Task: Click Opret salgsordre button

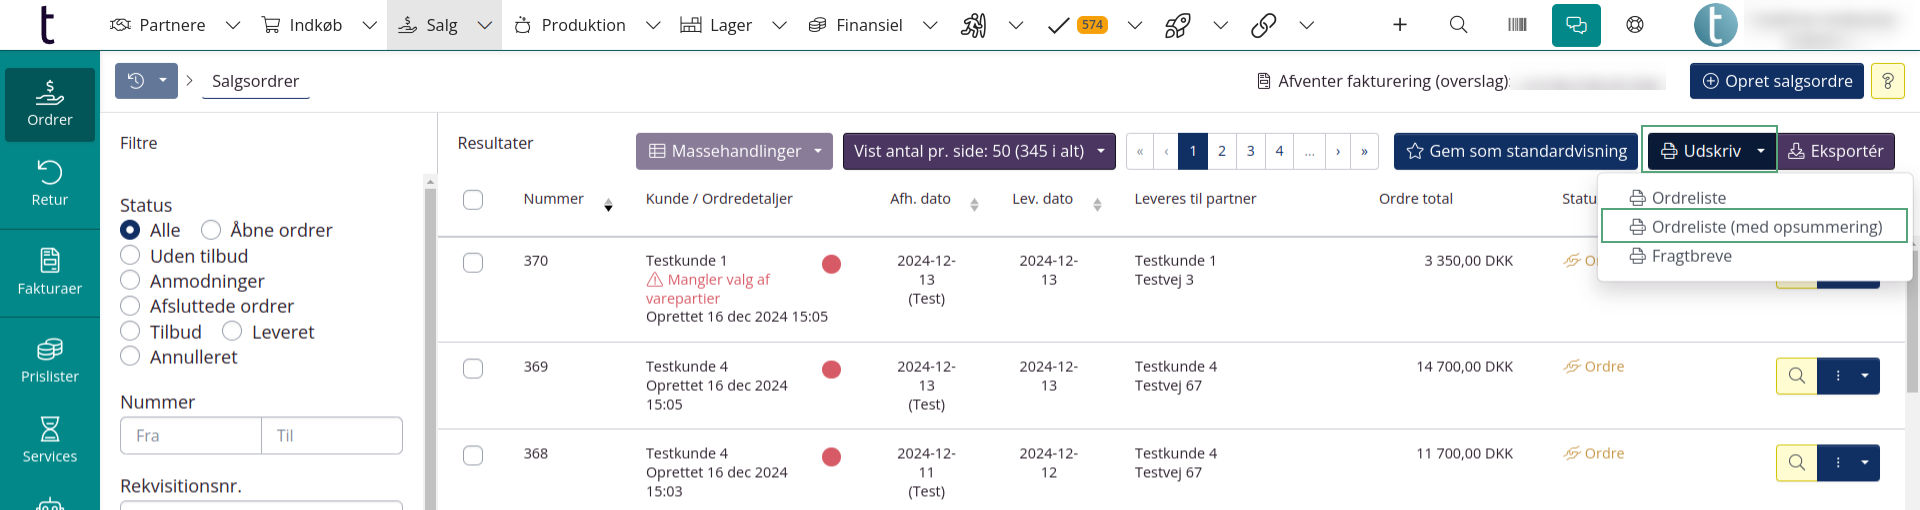Action: click(x=1777, y=81)
